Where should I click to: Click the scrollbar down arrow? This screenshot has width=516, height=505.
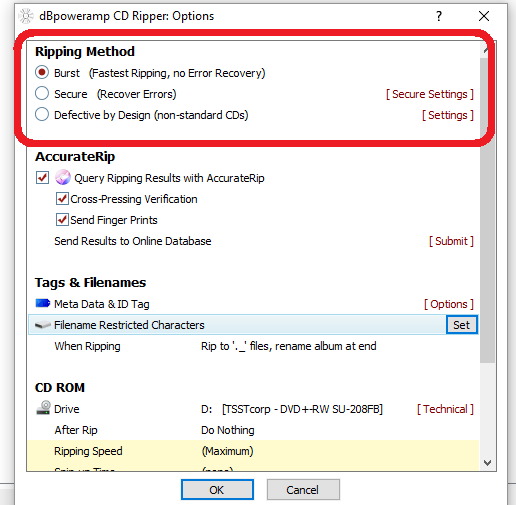coord(487,463)
